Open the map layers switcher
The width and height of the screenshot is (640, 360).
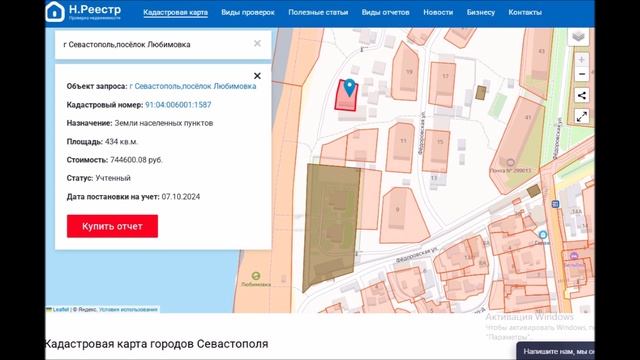click(x=578, y=37)
